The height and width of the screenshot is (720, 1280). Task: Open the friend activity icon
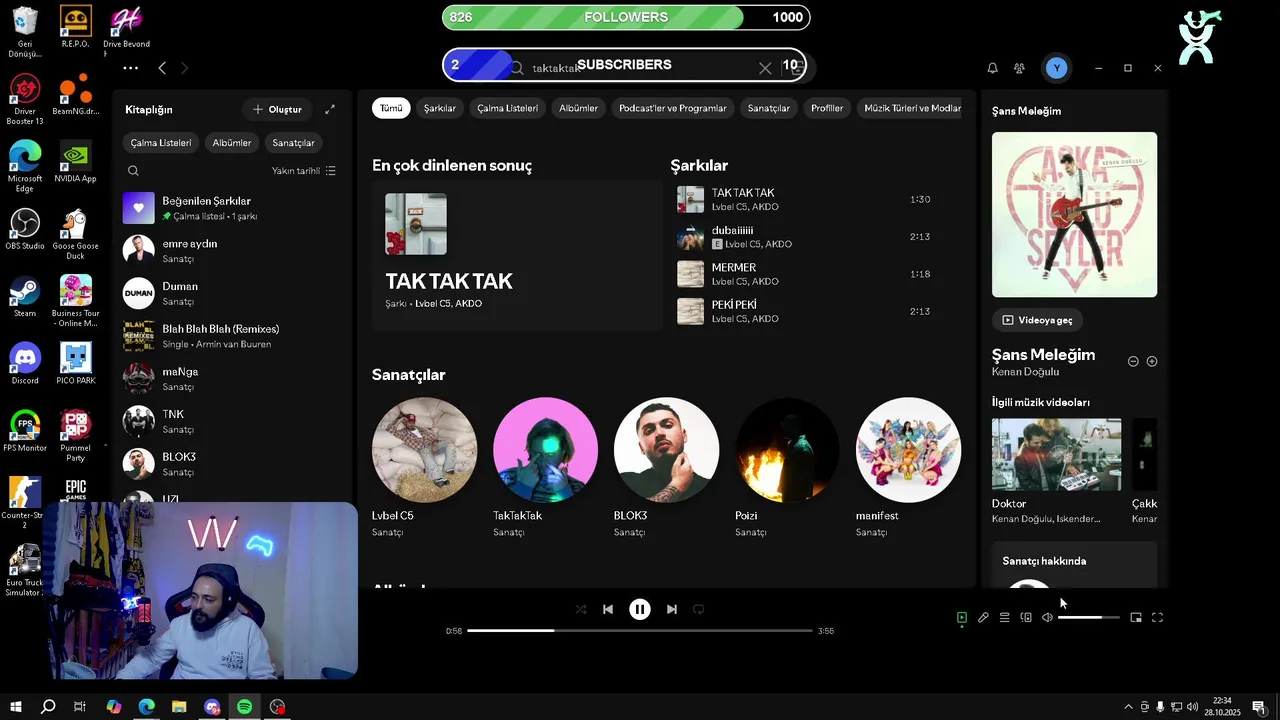point(1019,68)
